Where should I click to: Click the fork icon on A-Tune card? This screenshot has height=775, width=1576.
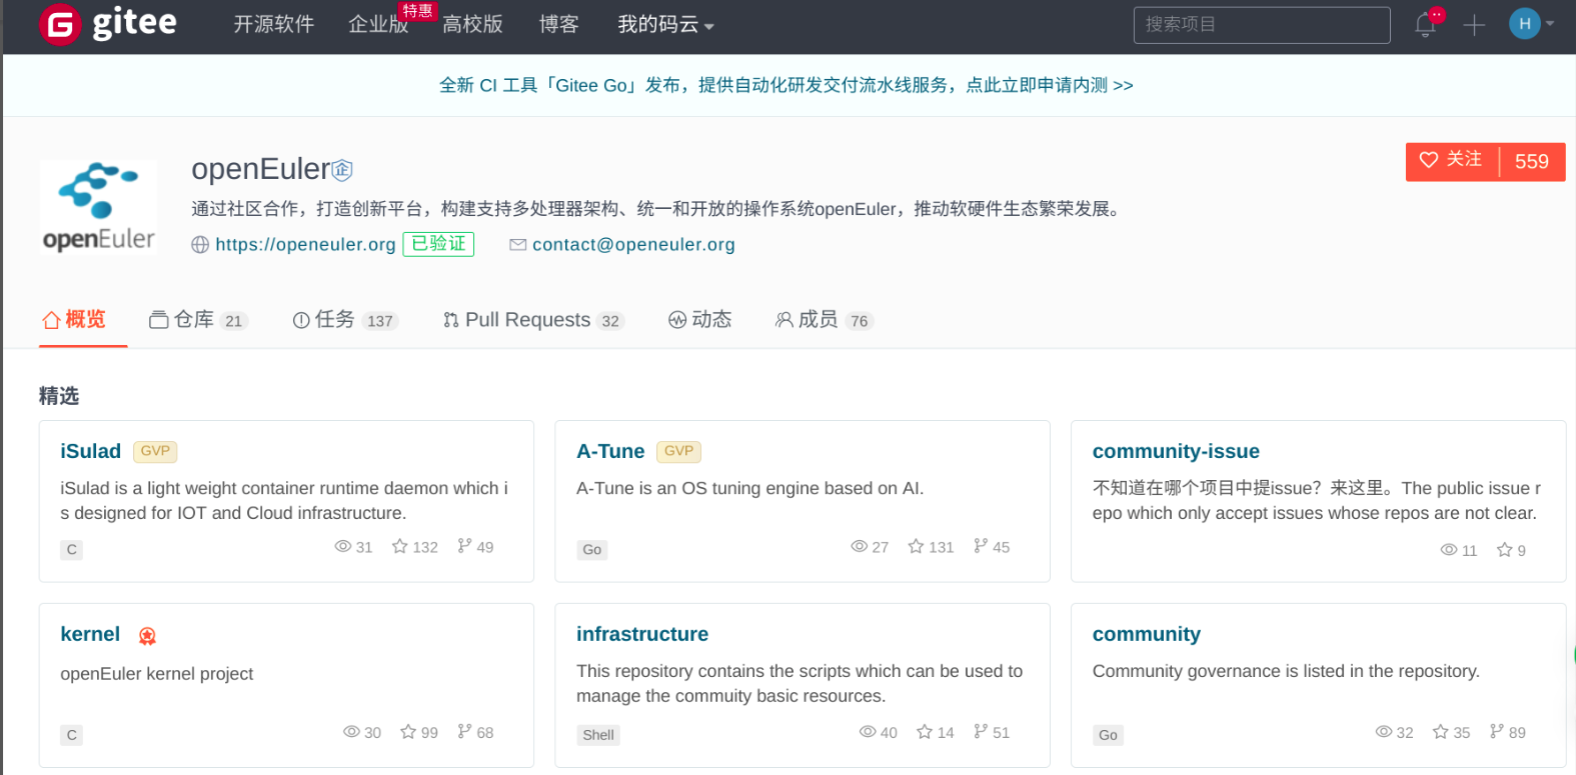click(x=980, y=546)
